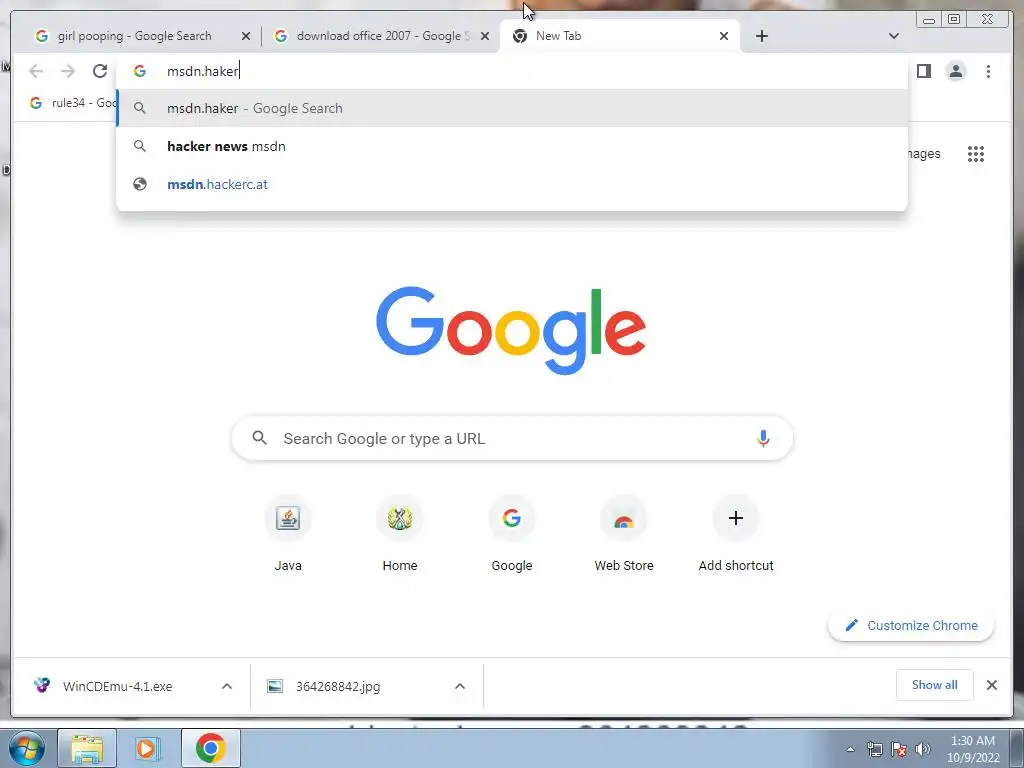Image resolution: width=1024 pixels, height=768 pixels.
Task: Open Windows Explorer from taskbar
Action: [x=87, y=748]
